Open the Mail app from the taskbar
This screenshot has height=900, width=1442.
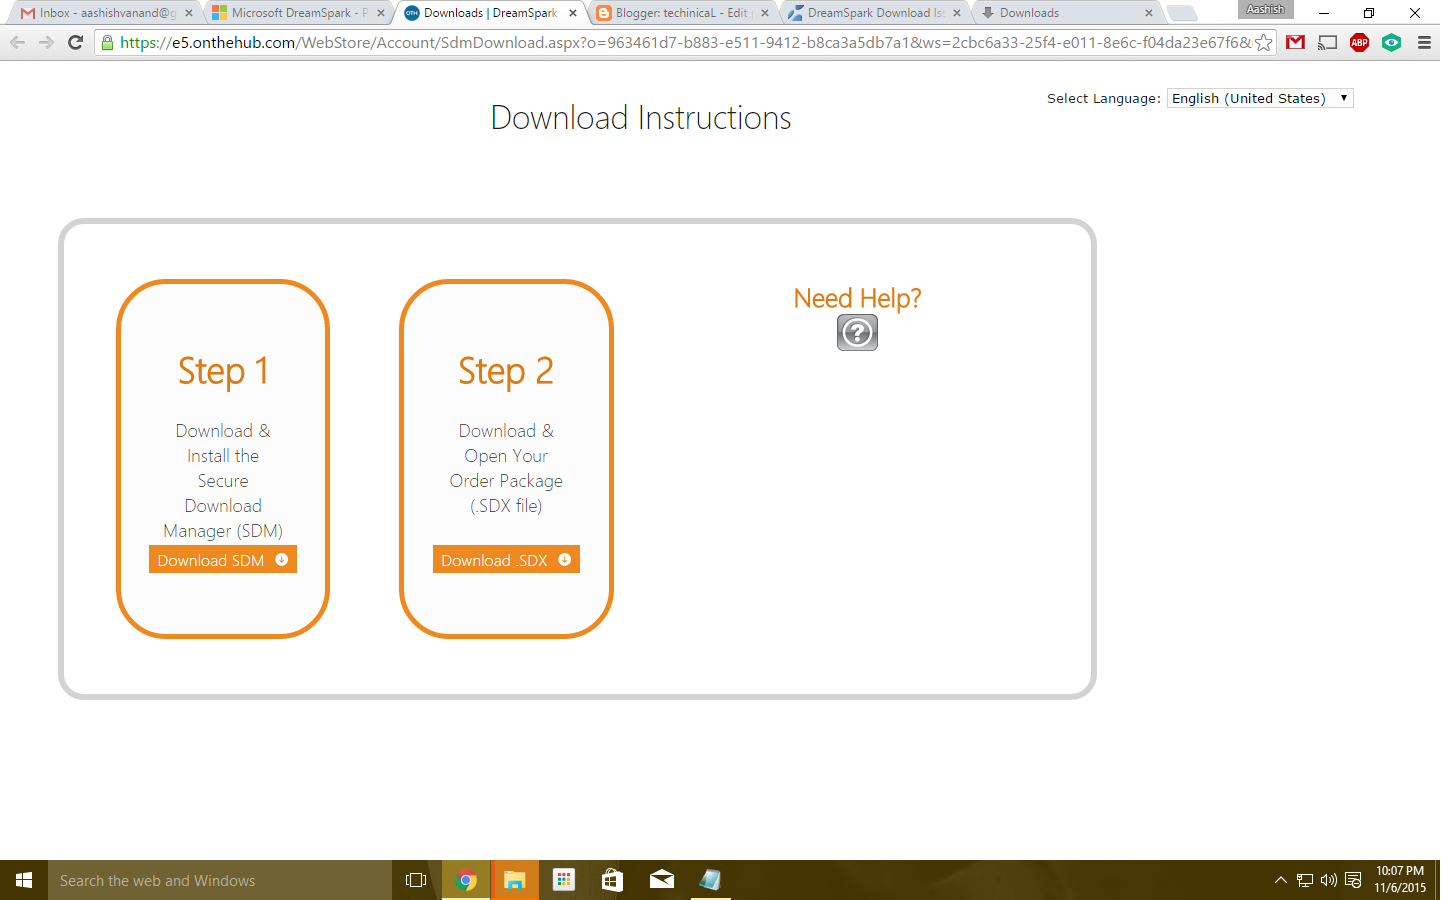click(660, 880)
